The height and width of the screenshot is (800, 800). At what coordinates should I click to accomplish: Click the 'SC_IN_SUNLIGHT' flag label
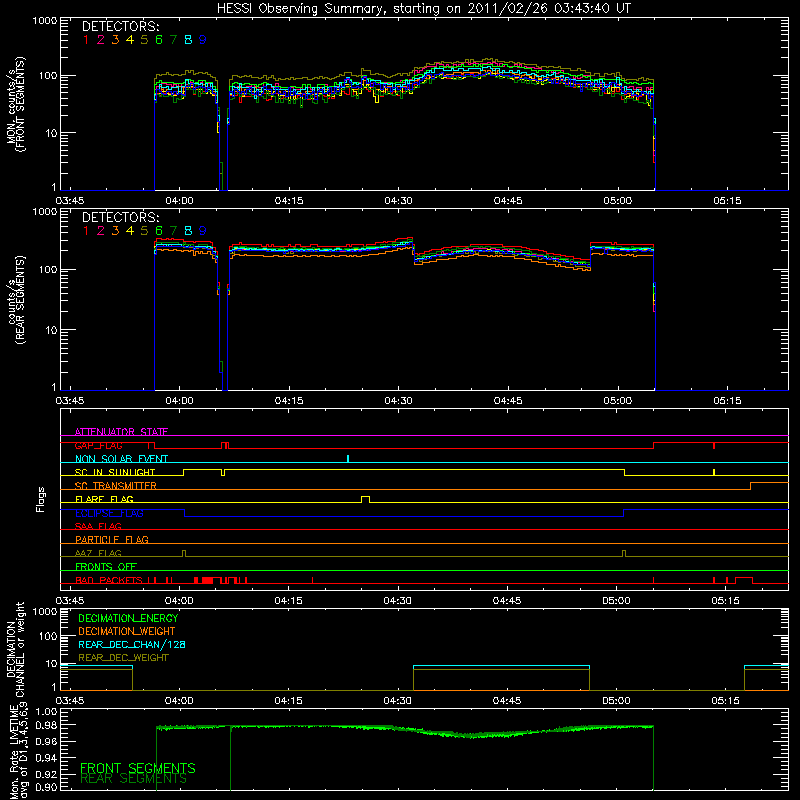point(115,472)
